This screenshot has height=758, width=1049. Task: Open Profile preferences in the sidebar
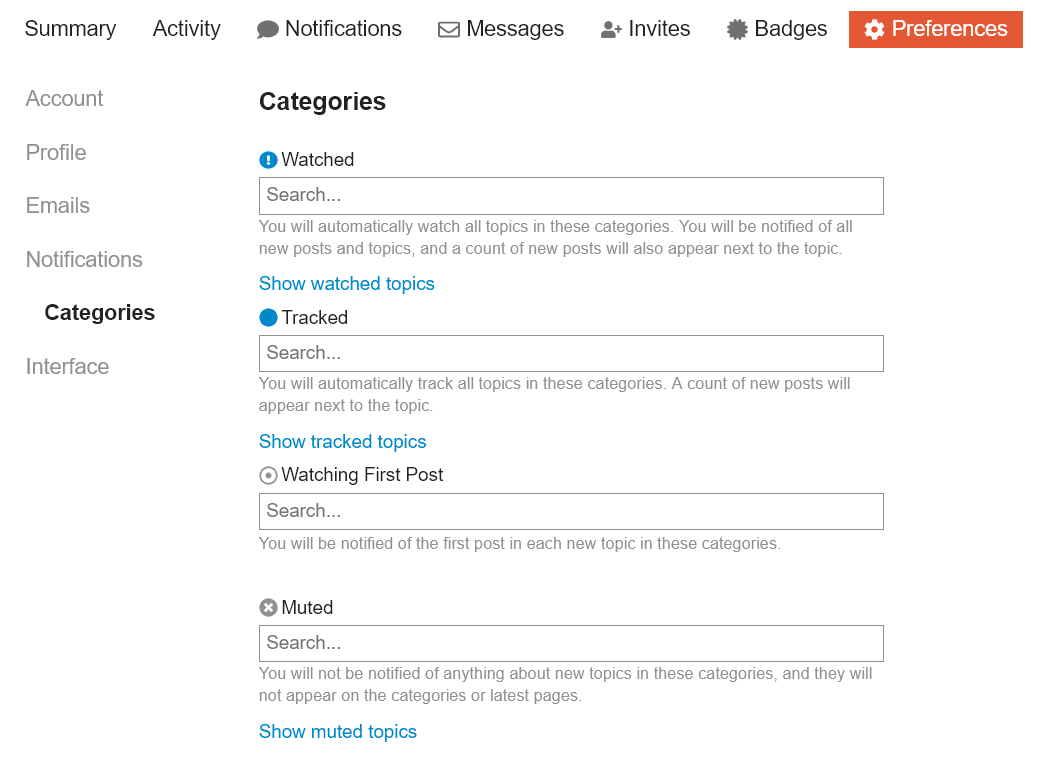click(x=56, y=153)
